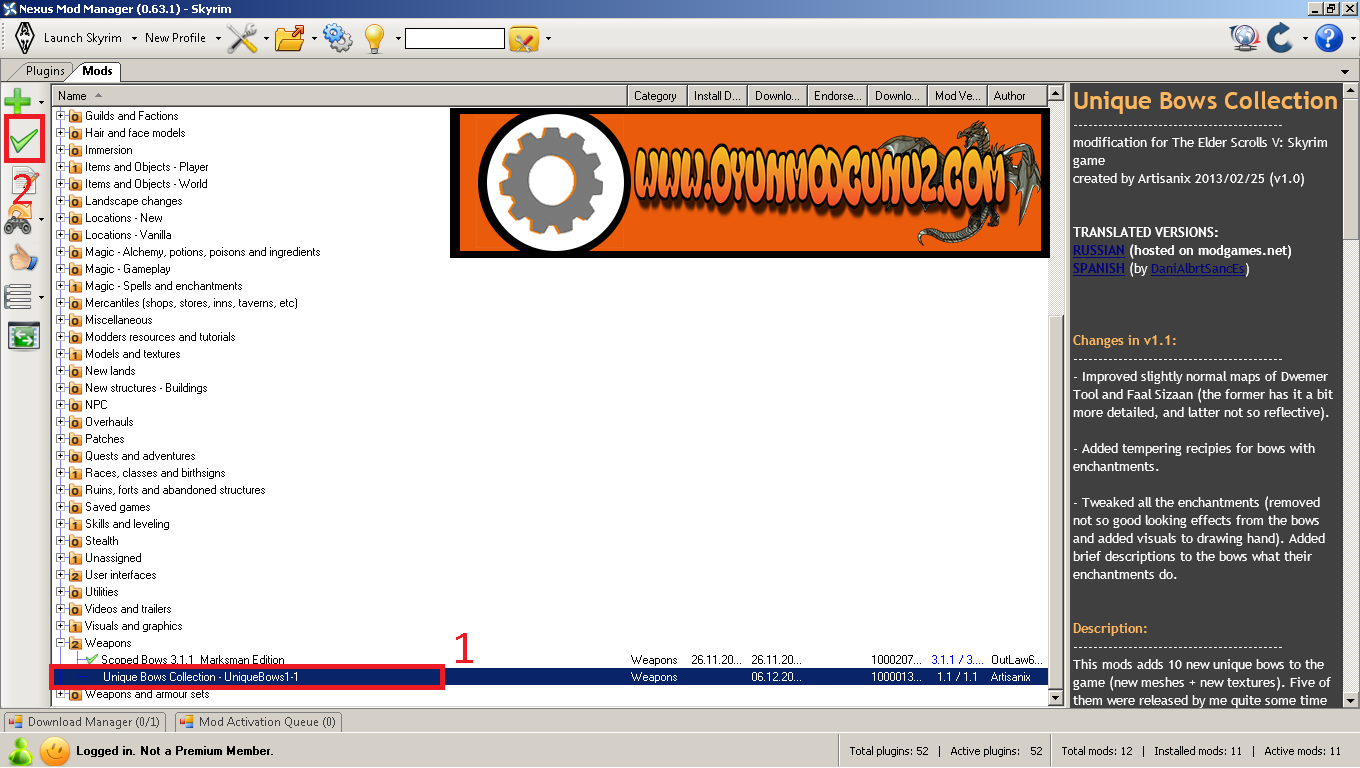Select the Quests and adventures category
This screenshot has width=1360, height=768.
(x=140, y=456)
